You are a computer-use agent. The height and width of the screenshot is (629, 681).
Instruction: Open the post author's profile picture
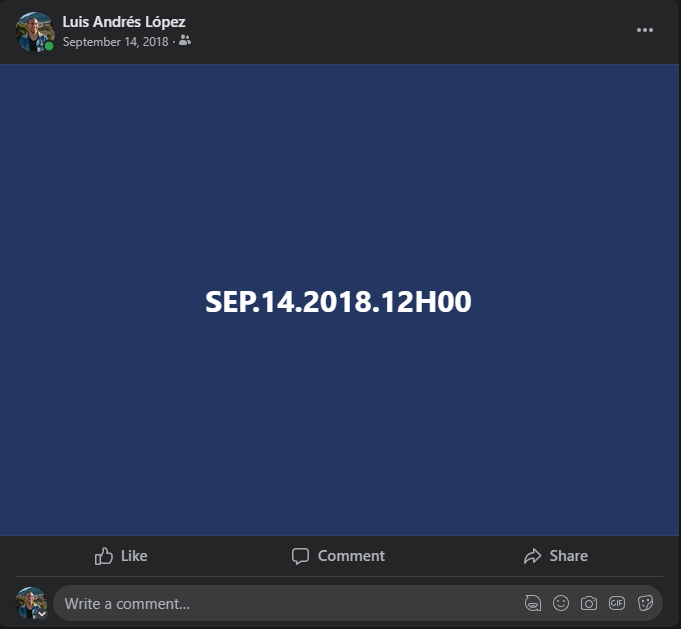pyautogui.click(x=35, y=32)
